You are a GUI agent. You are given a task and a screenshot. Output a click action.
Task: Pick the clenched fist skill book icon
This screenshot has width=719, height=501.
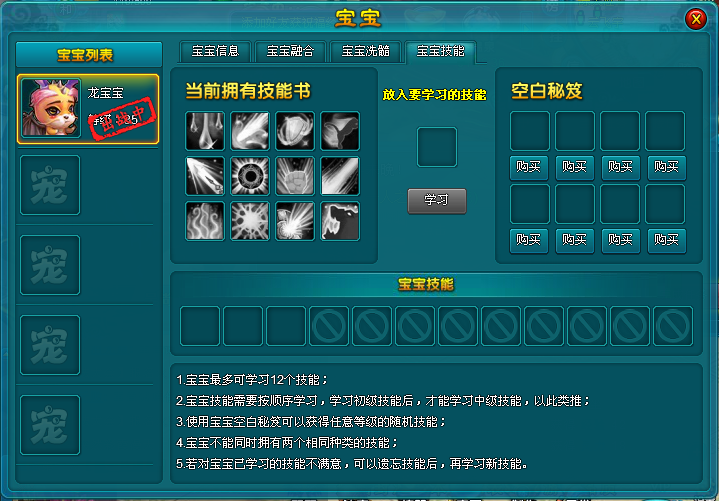coord(295,176)
